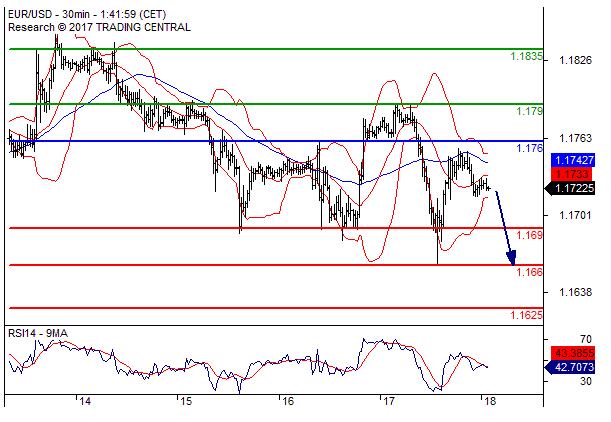This screenshot has height=422, width=611.
Task: Click the blue 1.176 pivot label
Action: (530, 148)
